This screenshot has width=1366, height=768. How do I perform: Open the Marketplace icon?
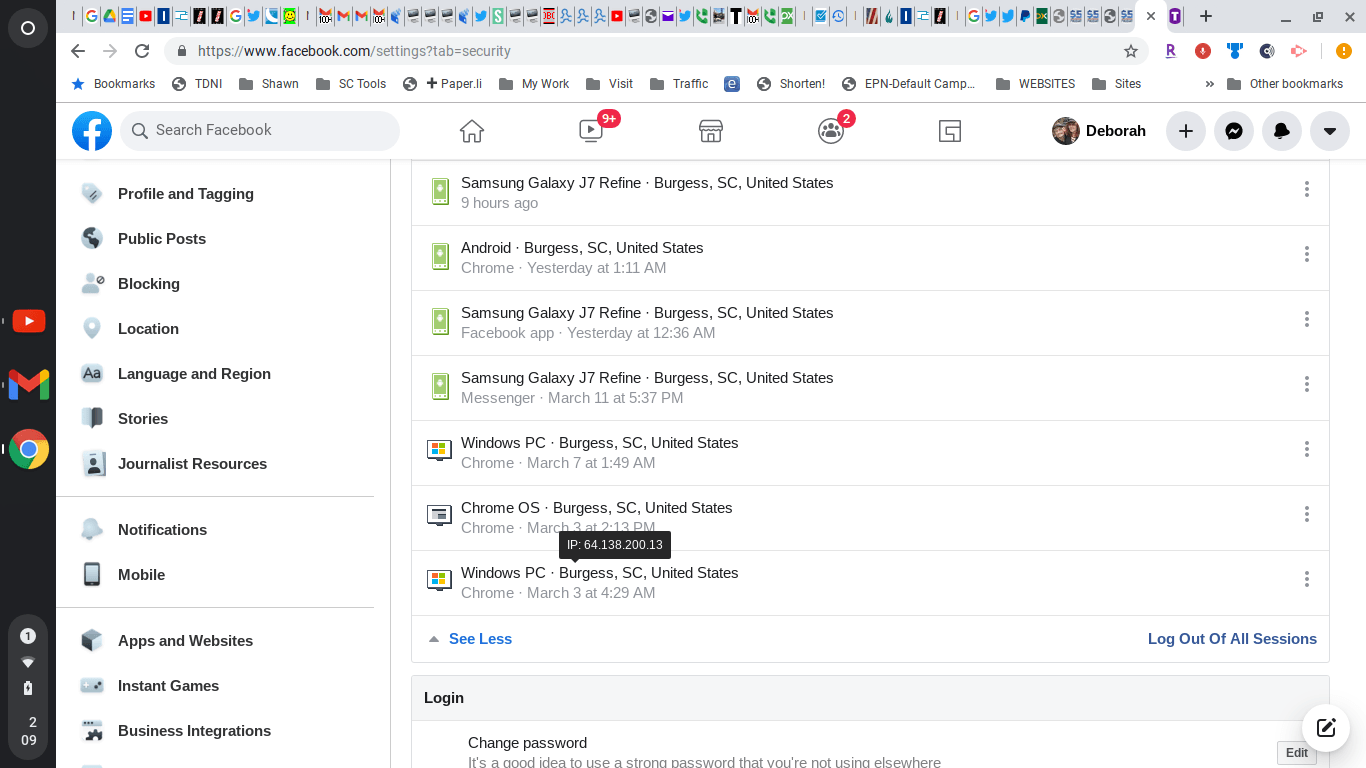click(710, 131)
